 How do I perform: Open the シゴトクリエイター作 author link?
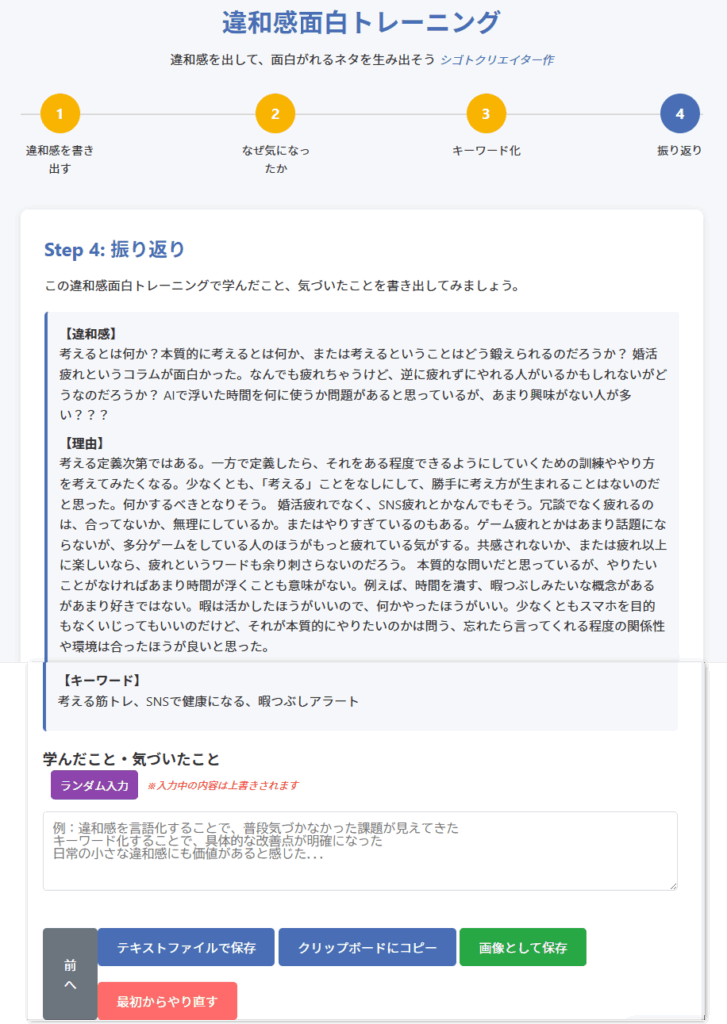[497, 60]
